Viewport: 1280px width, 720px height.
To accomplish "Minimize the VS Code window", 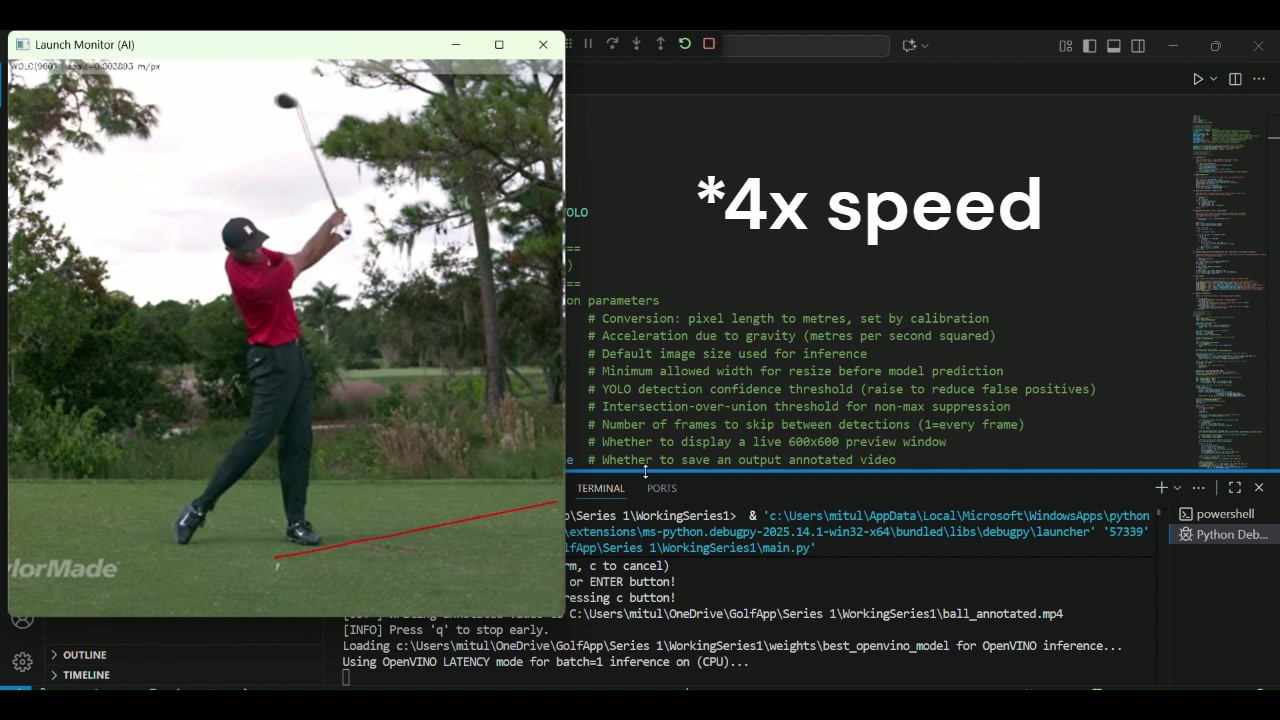I will 1173,46.
